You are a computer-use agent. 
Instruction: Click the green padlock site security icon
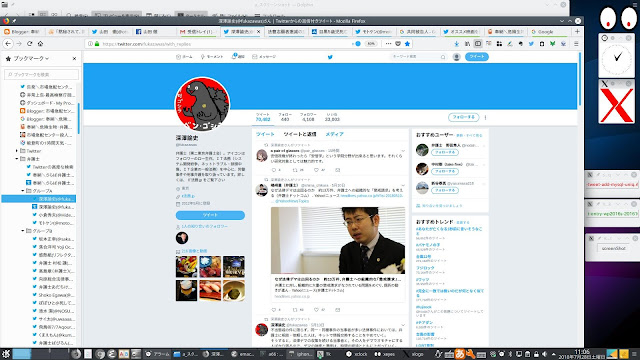tap(97, 44)
